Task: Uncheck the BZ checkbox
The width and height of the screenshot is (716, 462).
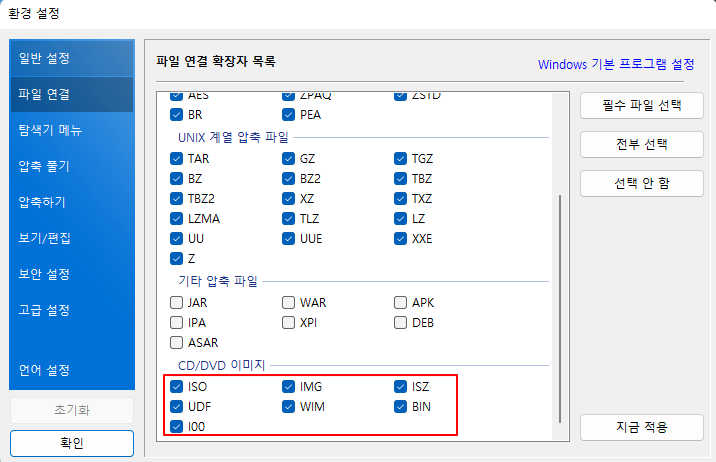Action: coord(176,178)
